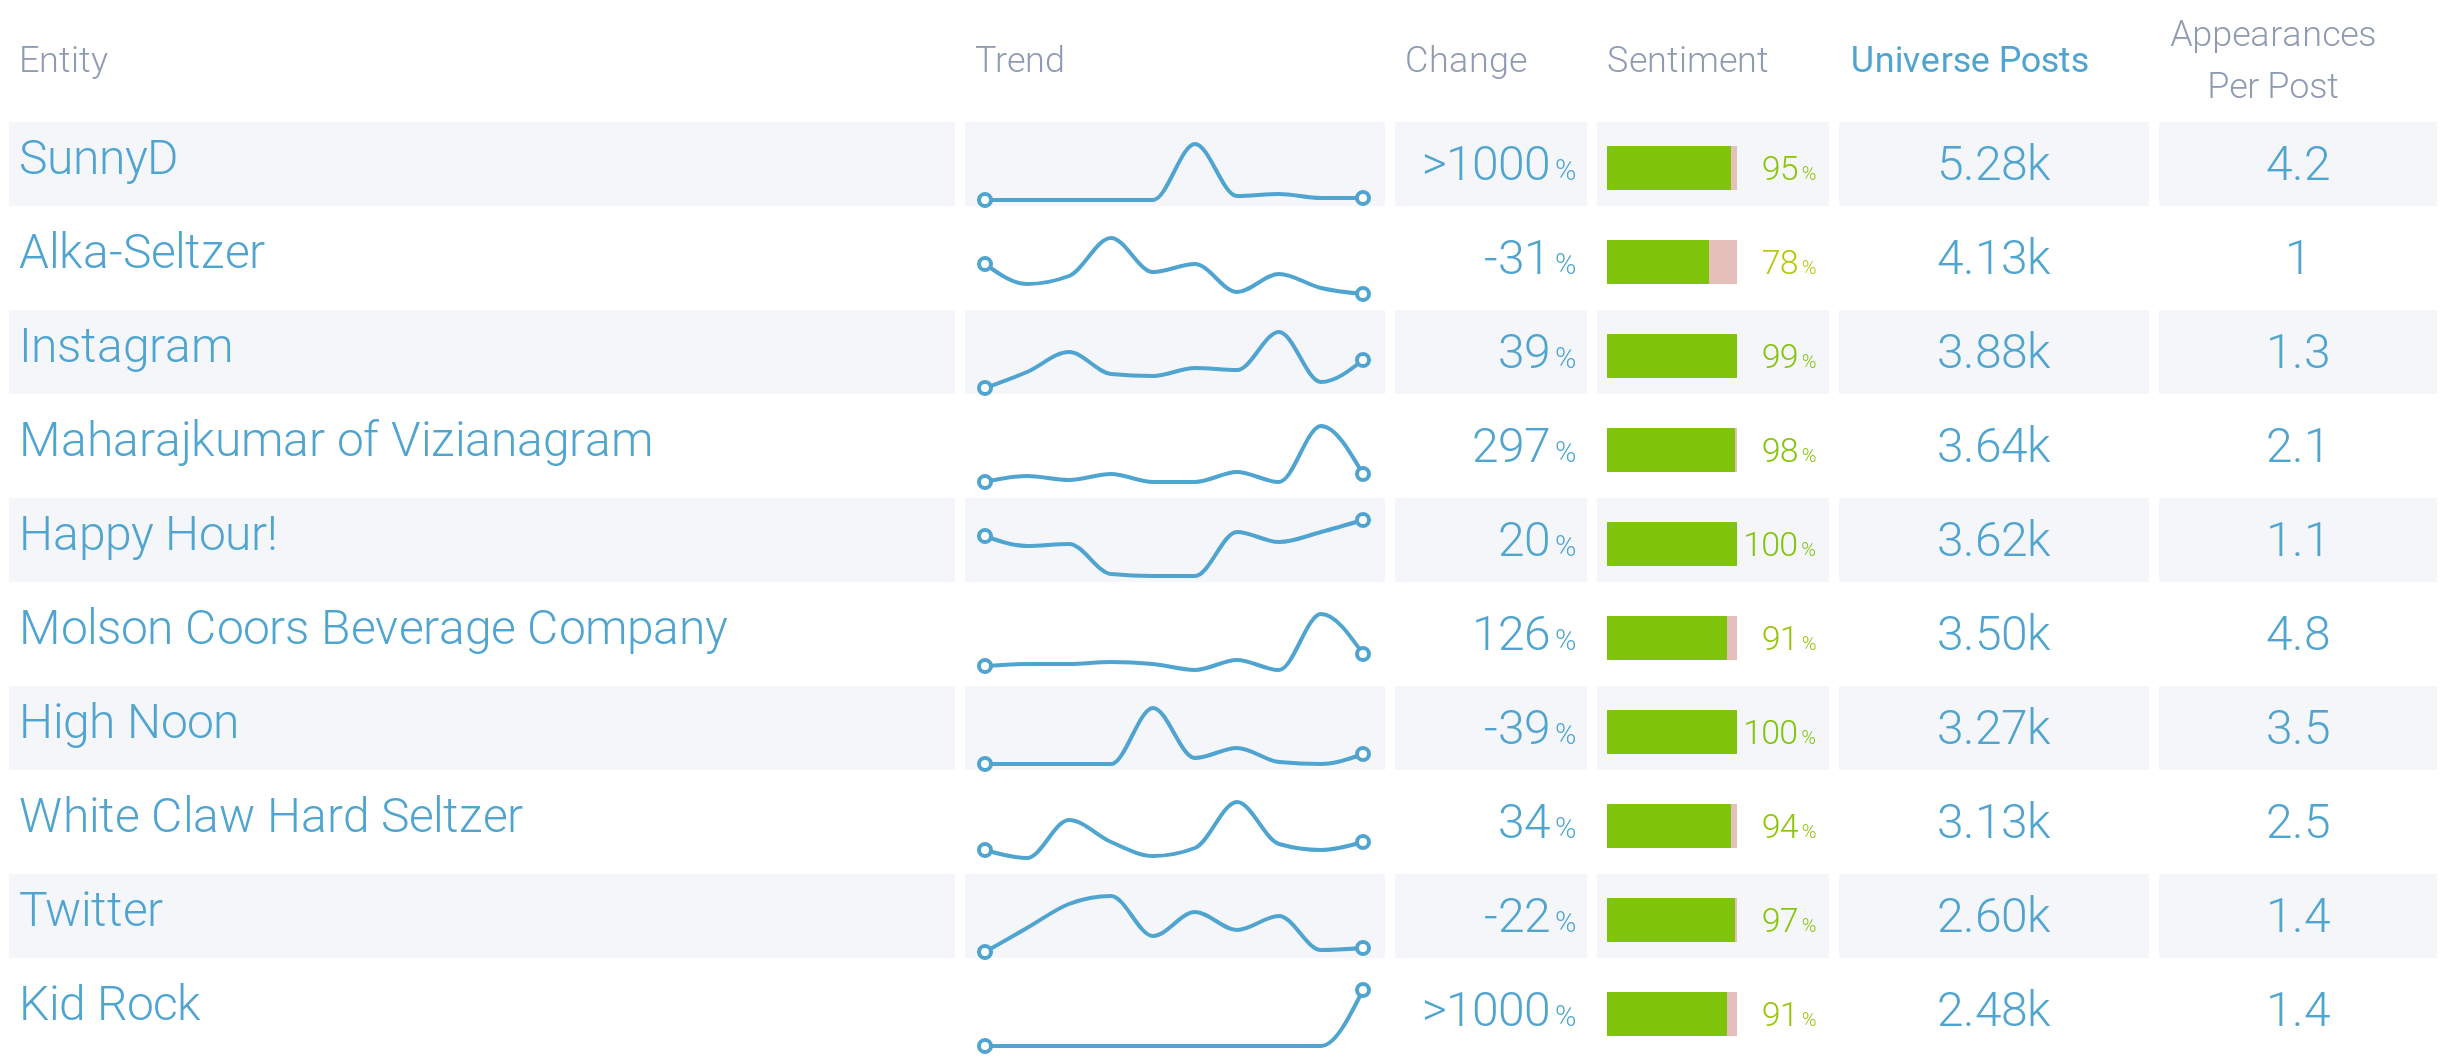This screenshot has height=1058, width=2444.
Task: Sort by the Universe Posts column header
Action: 1969,60
